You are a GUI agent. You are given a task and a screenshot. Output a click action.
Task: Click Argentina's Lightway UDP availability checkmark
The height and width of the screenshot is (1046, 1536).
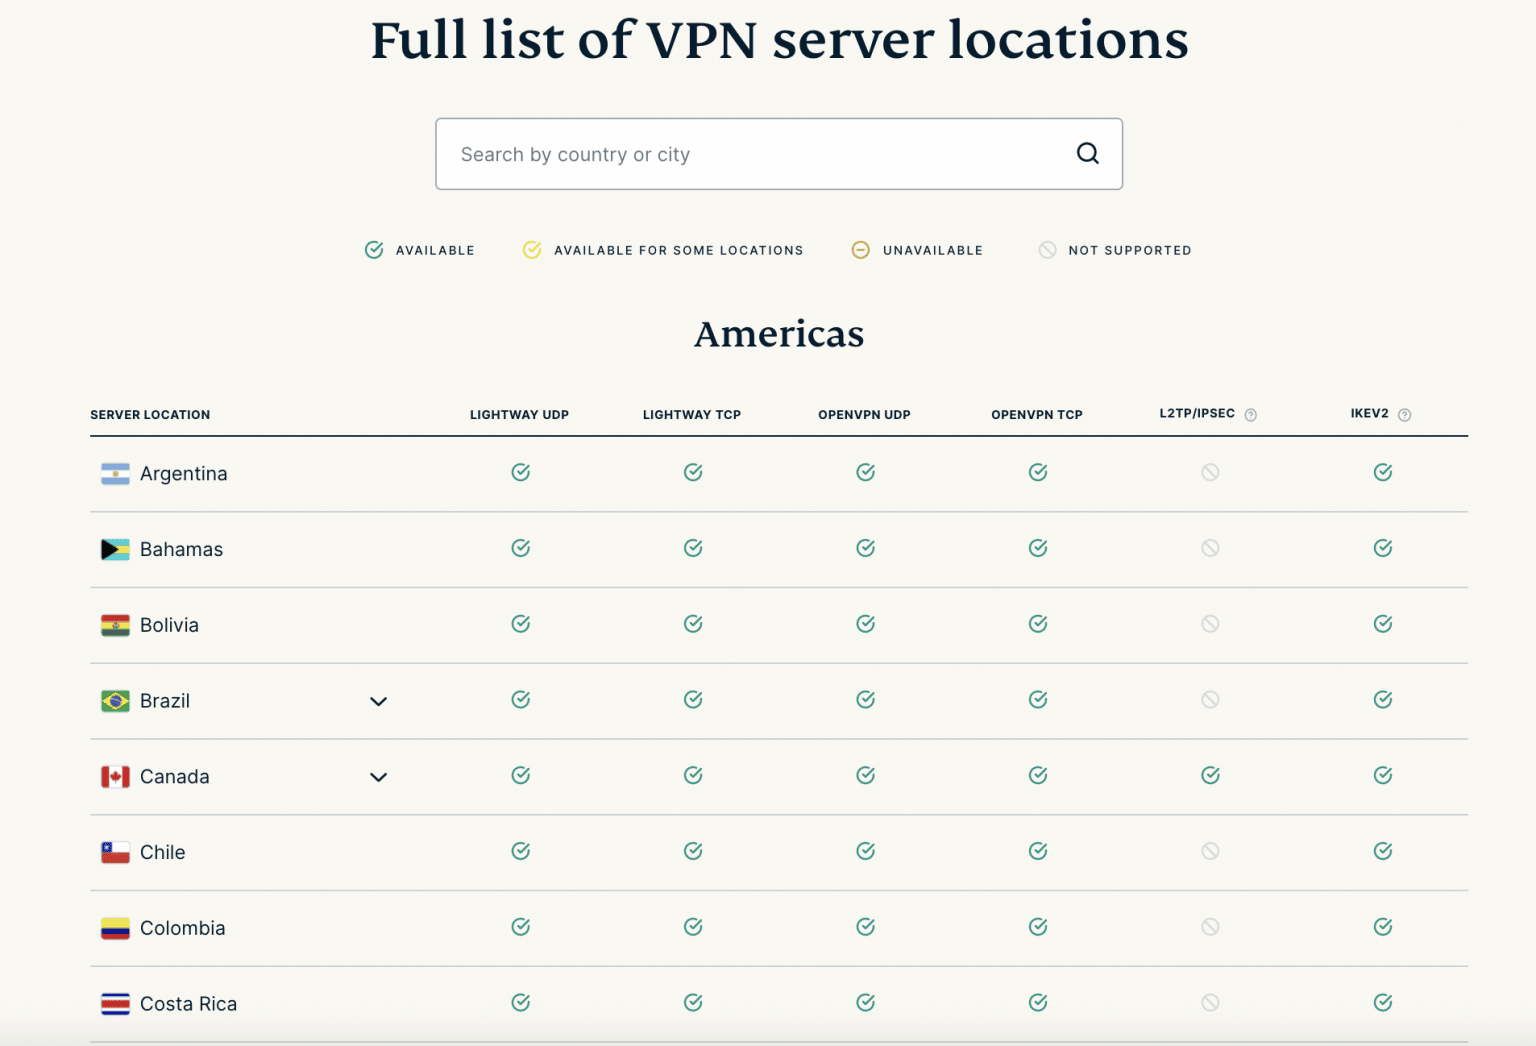(520, 471)
